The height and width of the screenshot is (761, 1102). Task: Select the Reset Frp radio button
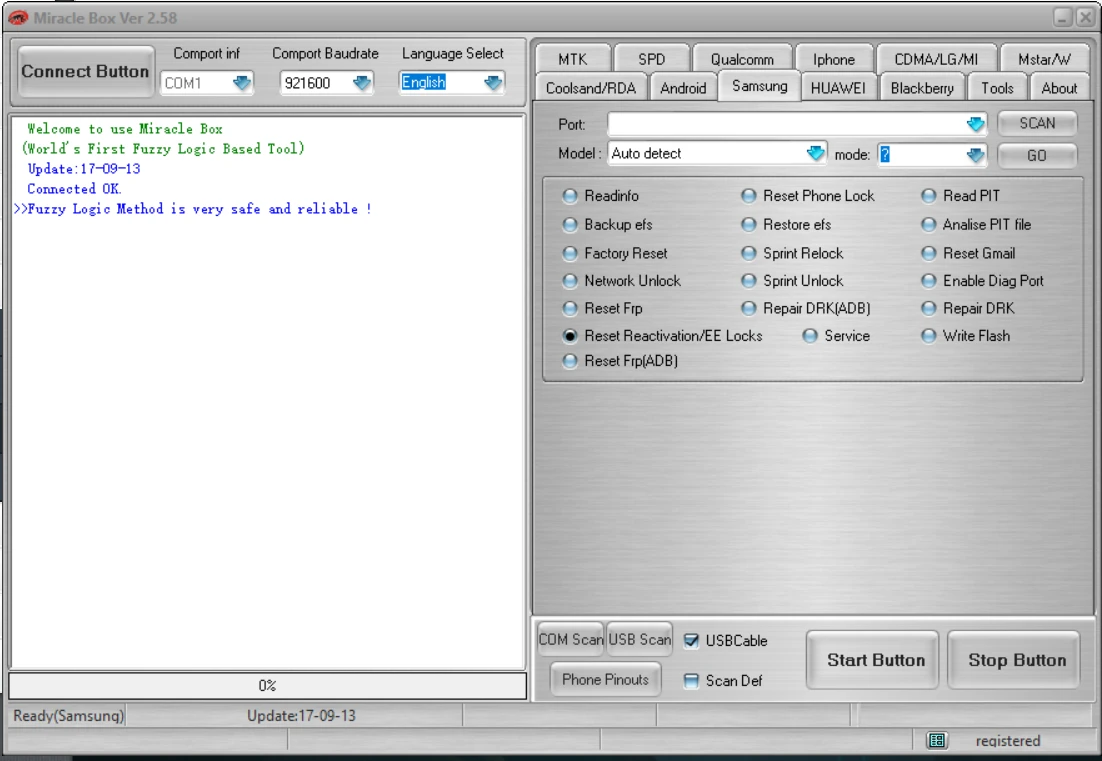tap(570, 308)
